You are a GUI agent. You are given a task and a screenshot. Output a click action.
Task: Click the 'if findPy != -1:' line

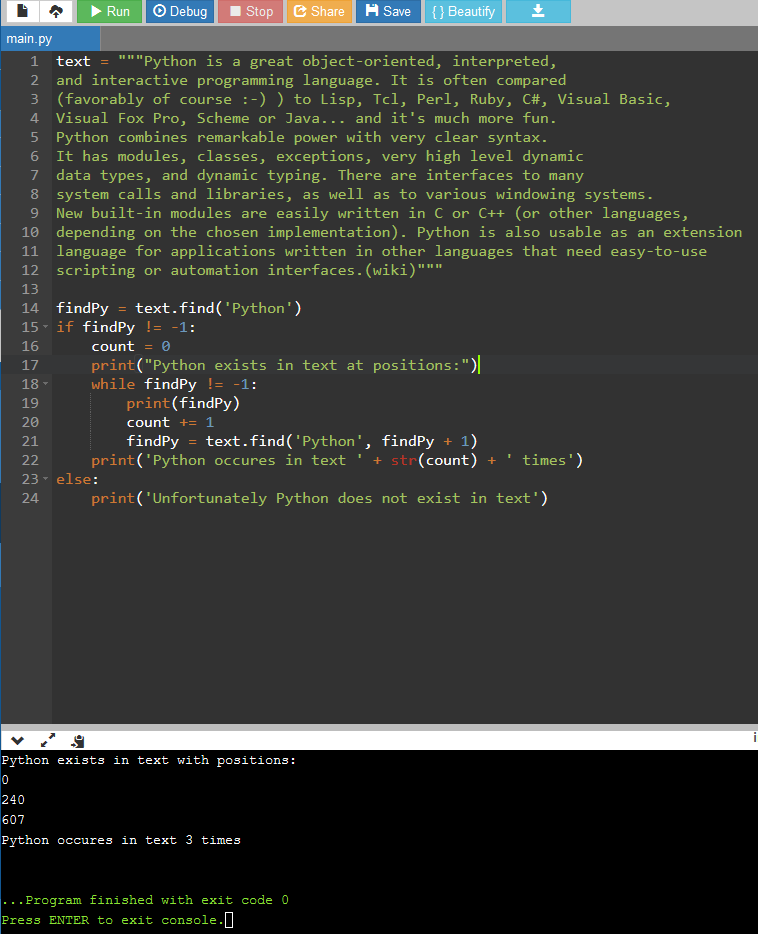pyautogui.click(x=126, y=327)
